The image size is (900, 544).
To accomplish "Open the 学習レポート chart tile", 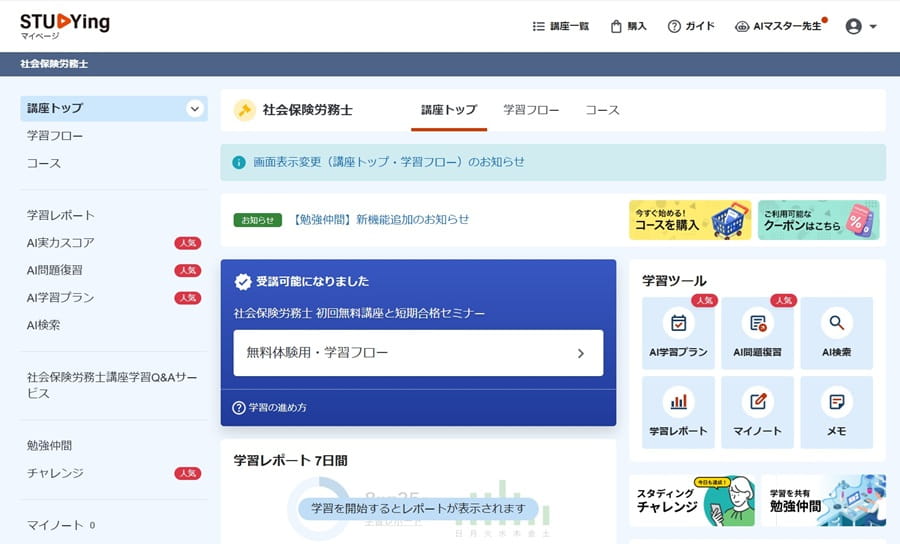I will point(678,411).
